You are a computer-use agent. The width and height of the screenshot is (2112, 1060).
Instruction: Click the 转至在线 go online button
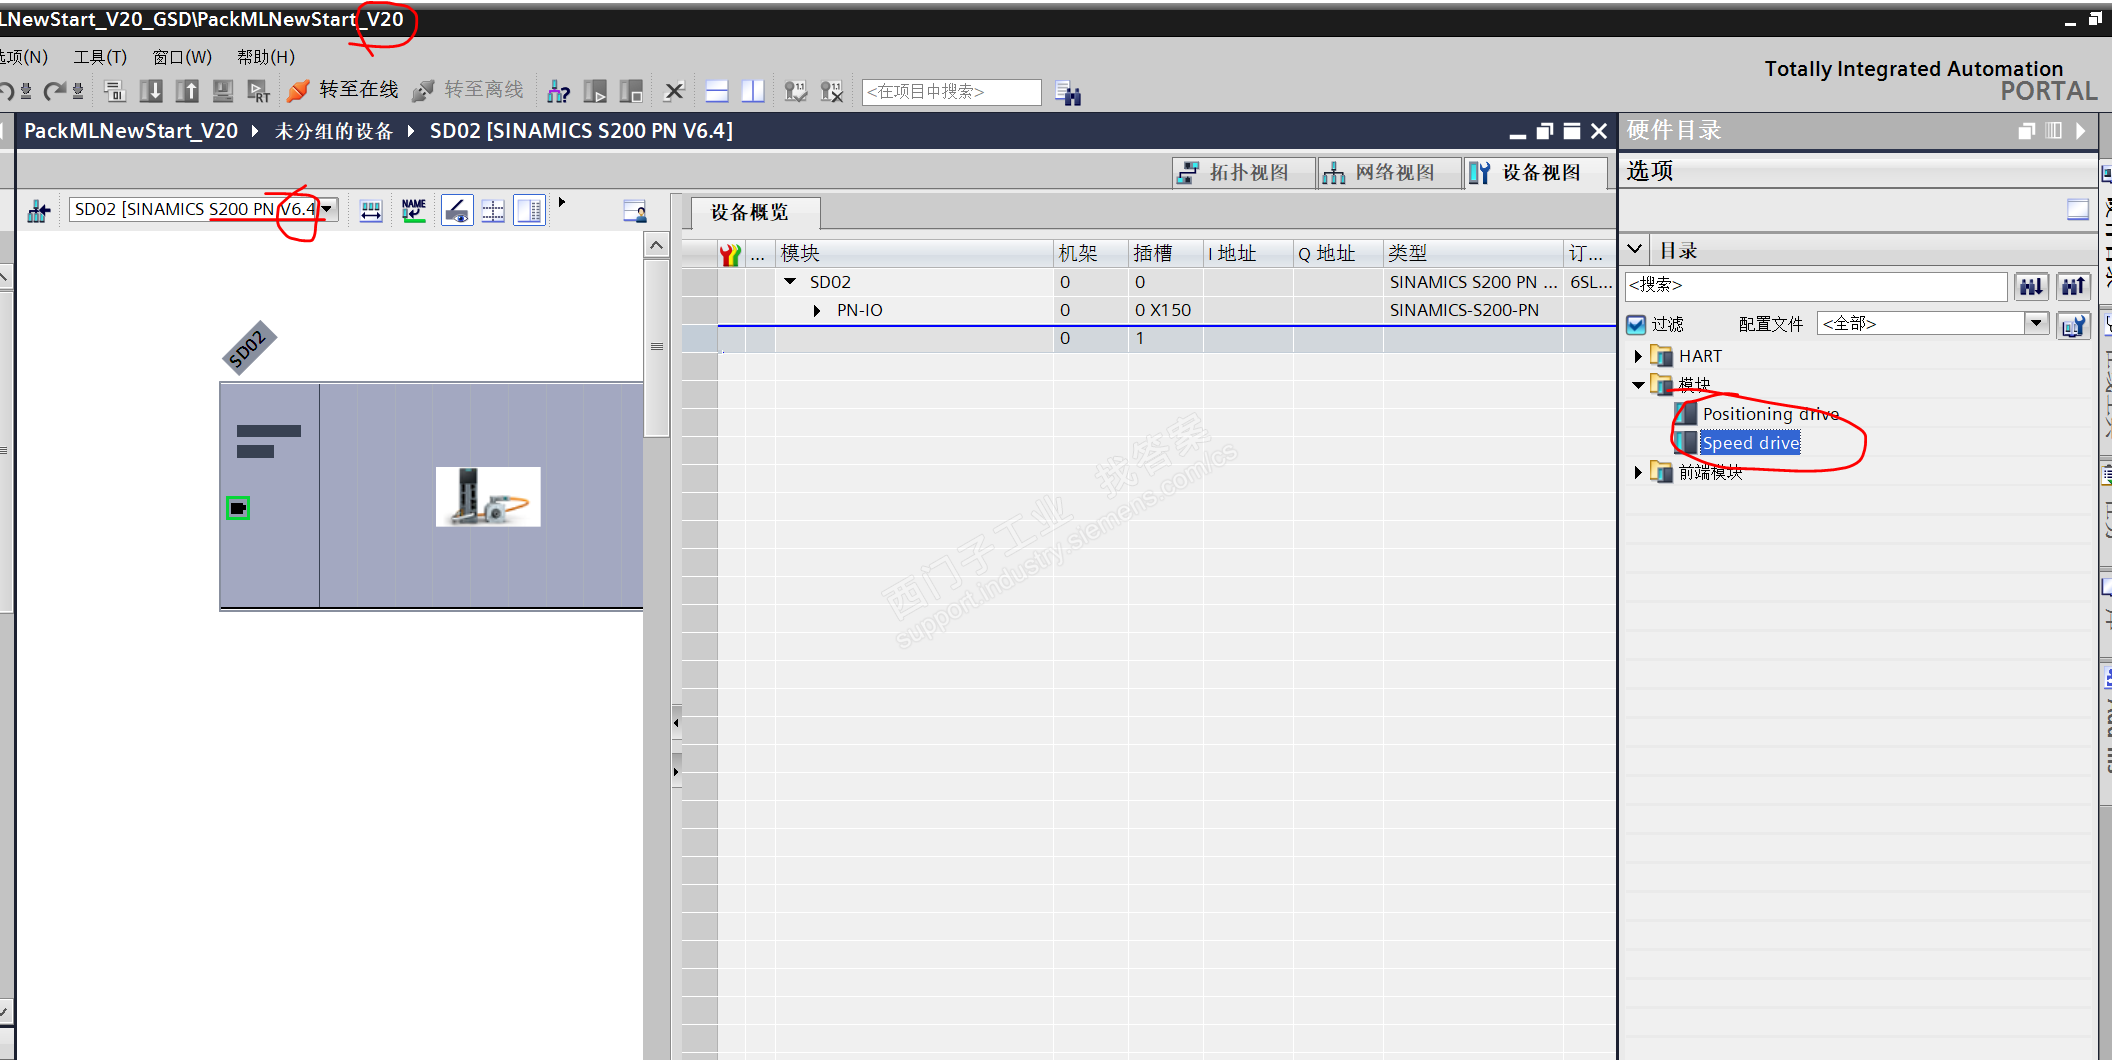(342, 91)
